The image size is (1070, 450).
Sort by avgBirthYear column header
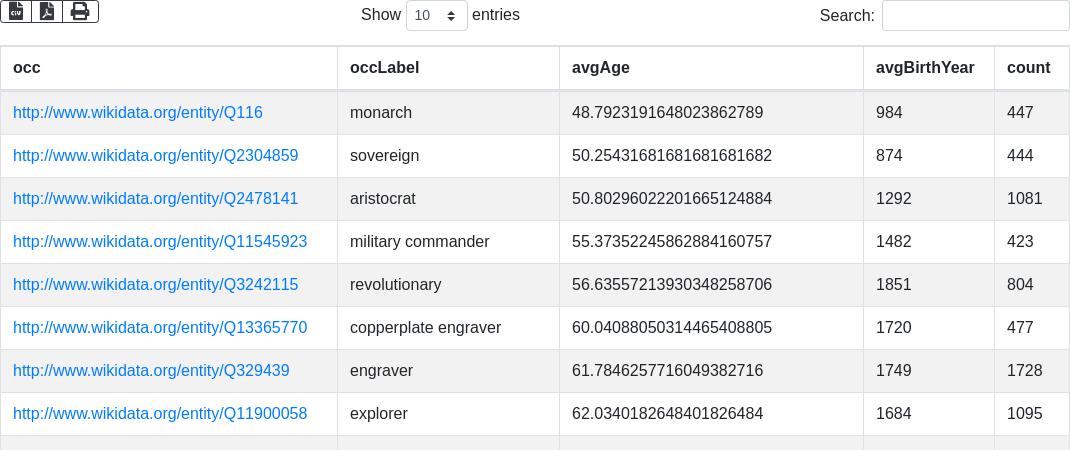(x=925, y=68)
